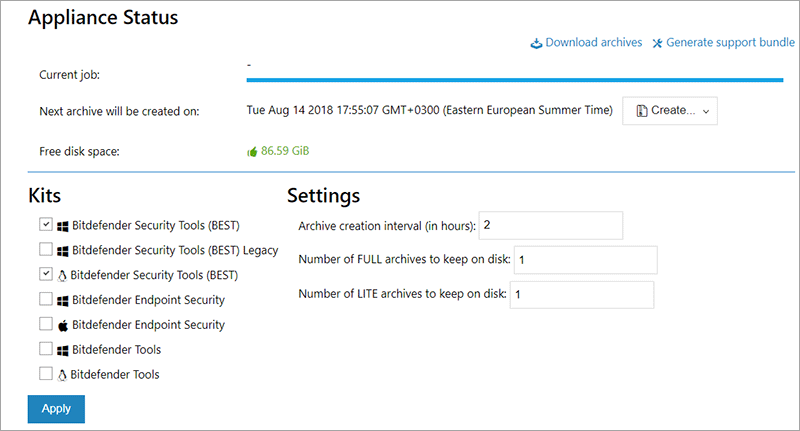Check the Linux Bitdefender Tools checkbox
The width and height of the screenshot is (800, 431).
click(x=46, y=373)
